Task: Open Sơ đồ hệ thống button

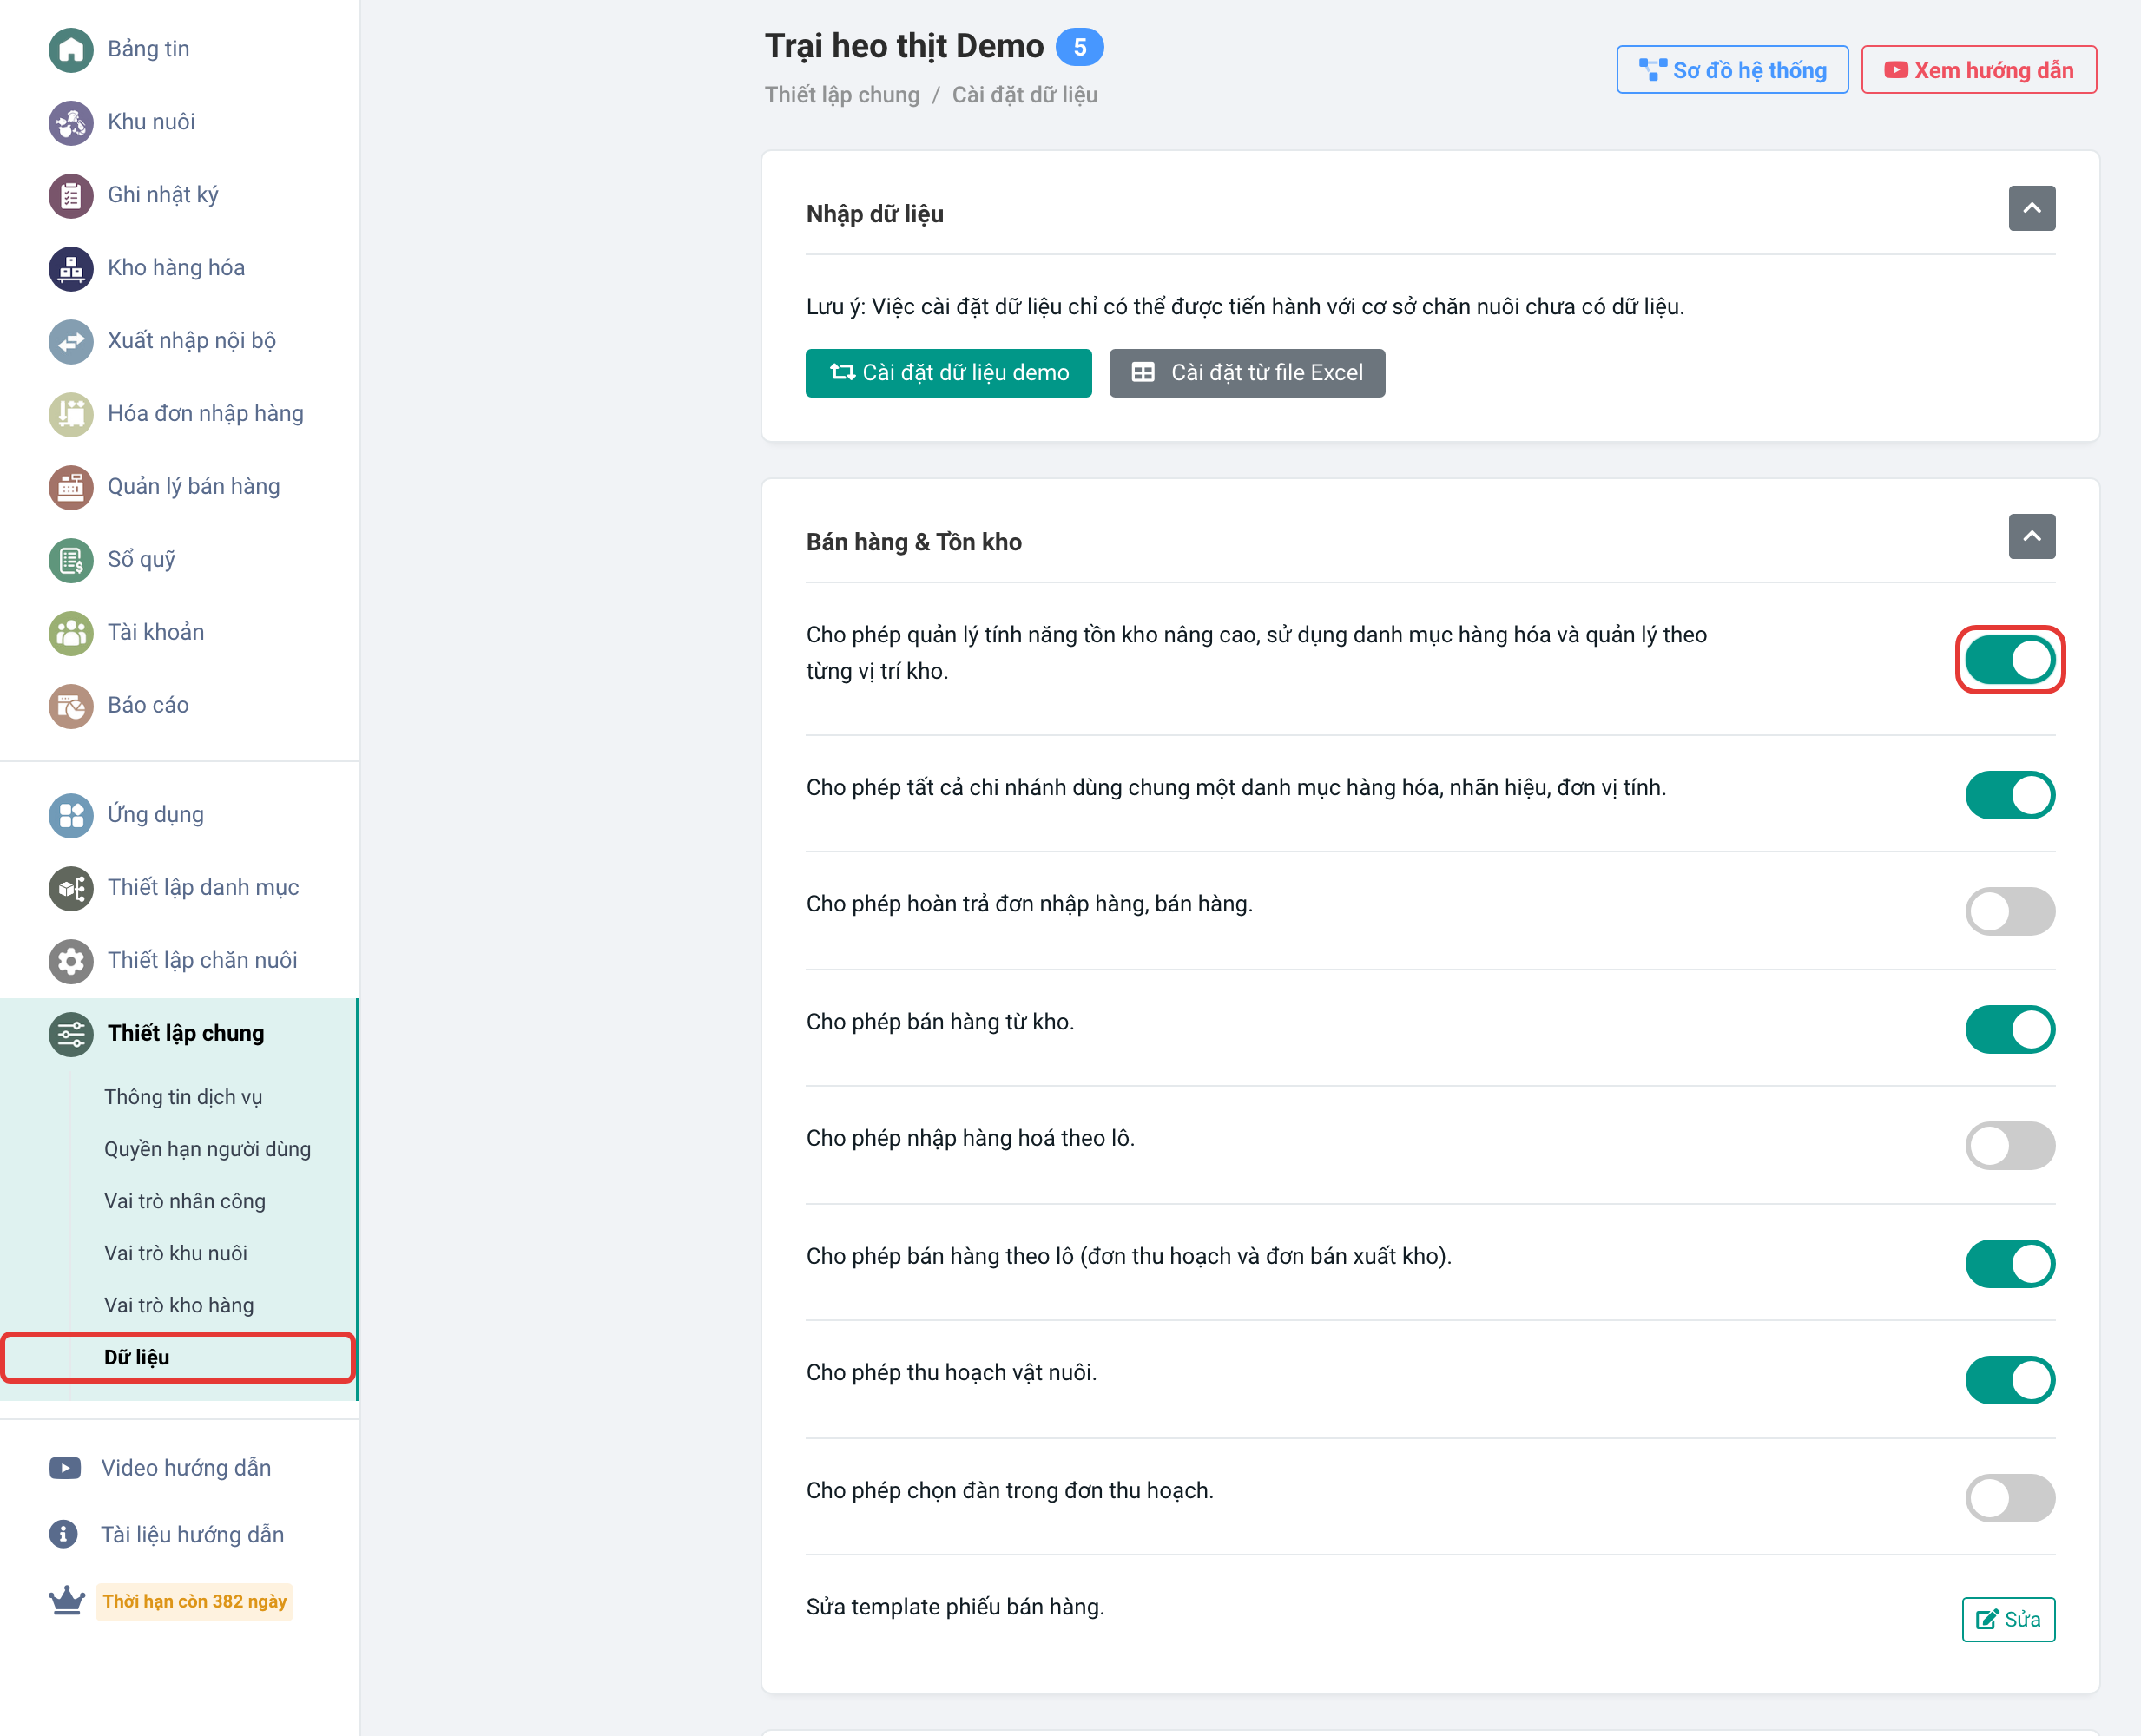Action: coord(1731,70)
